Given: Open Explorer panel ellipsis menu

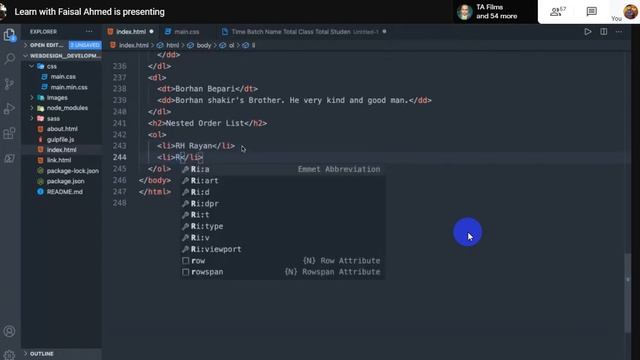Looking at the screenshot, I should pyautogui.click(x=89, y=31).
